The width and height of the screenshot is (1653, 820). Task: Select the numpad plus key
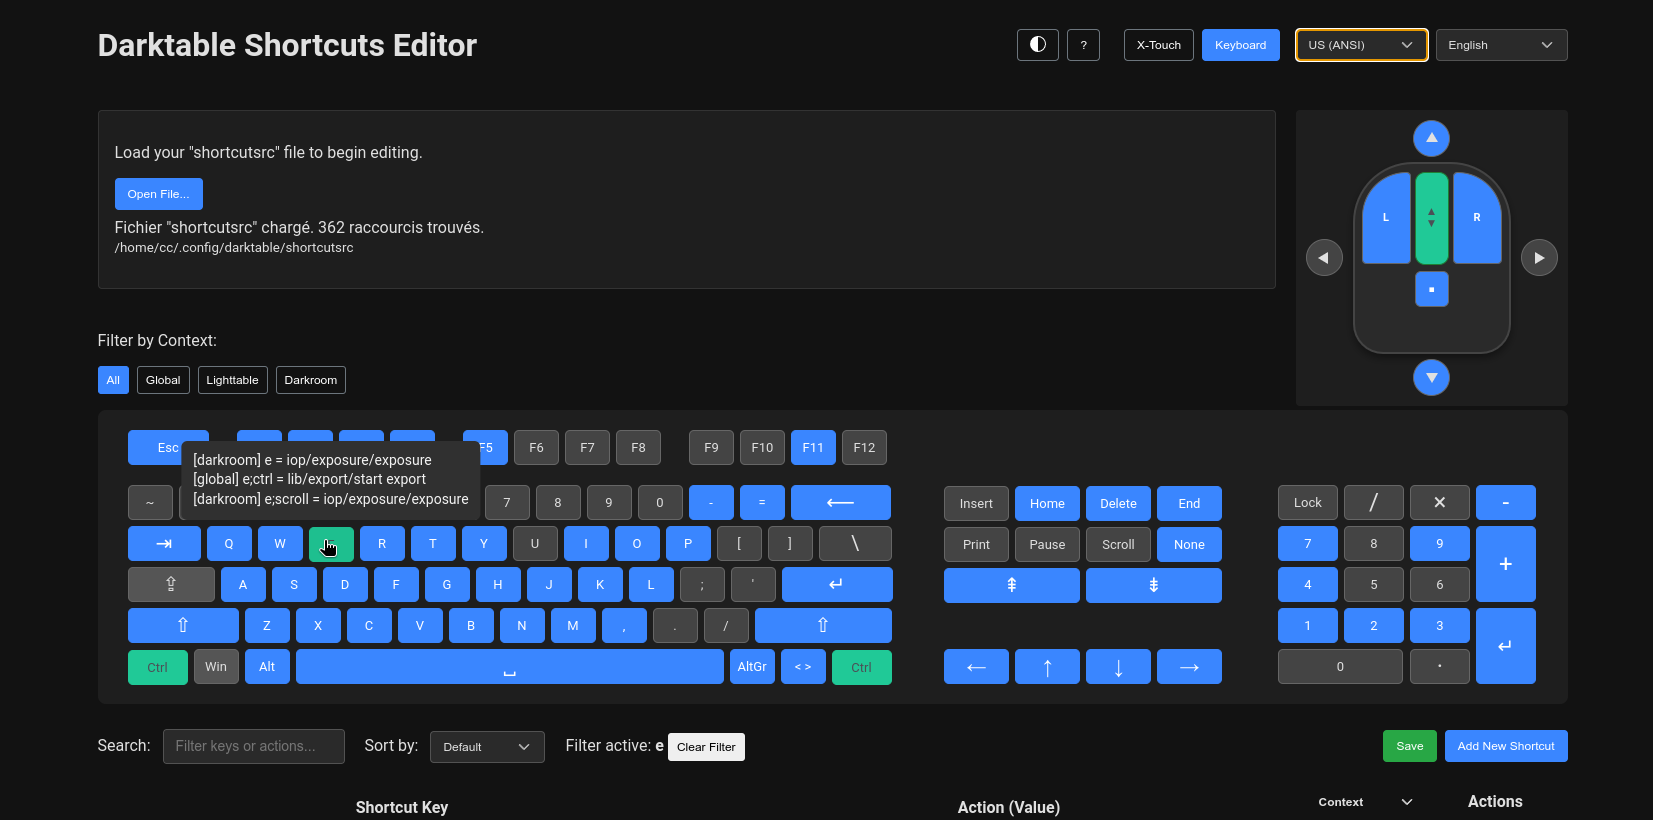point(1505,564)
